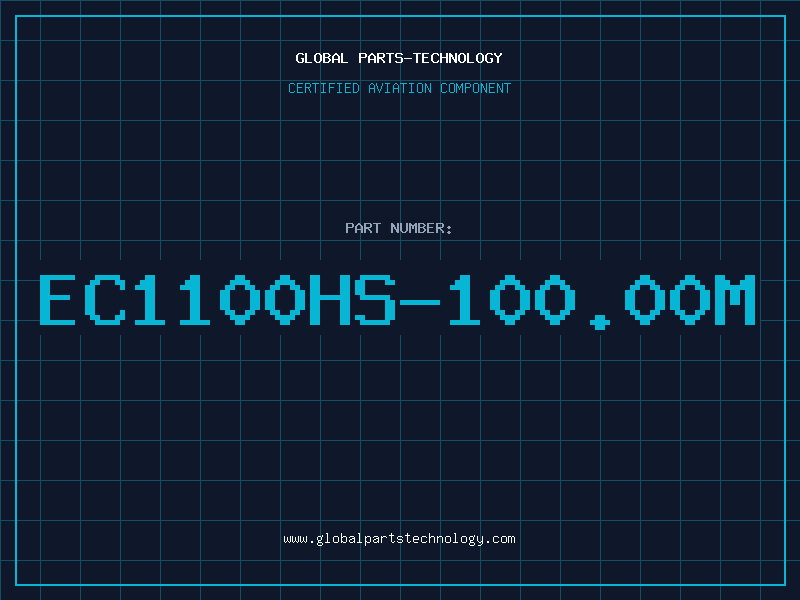Screen dimensions: 800x600
Task: Select the CERTIFIED AVIATION COMPONENT subtitle
Action: coord(399,88)
